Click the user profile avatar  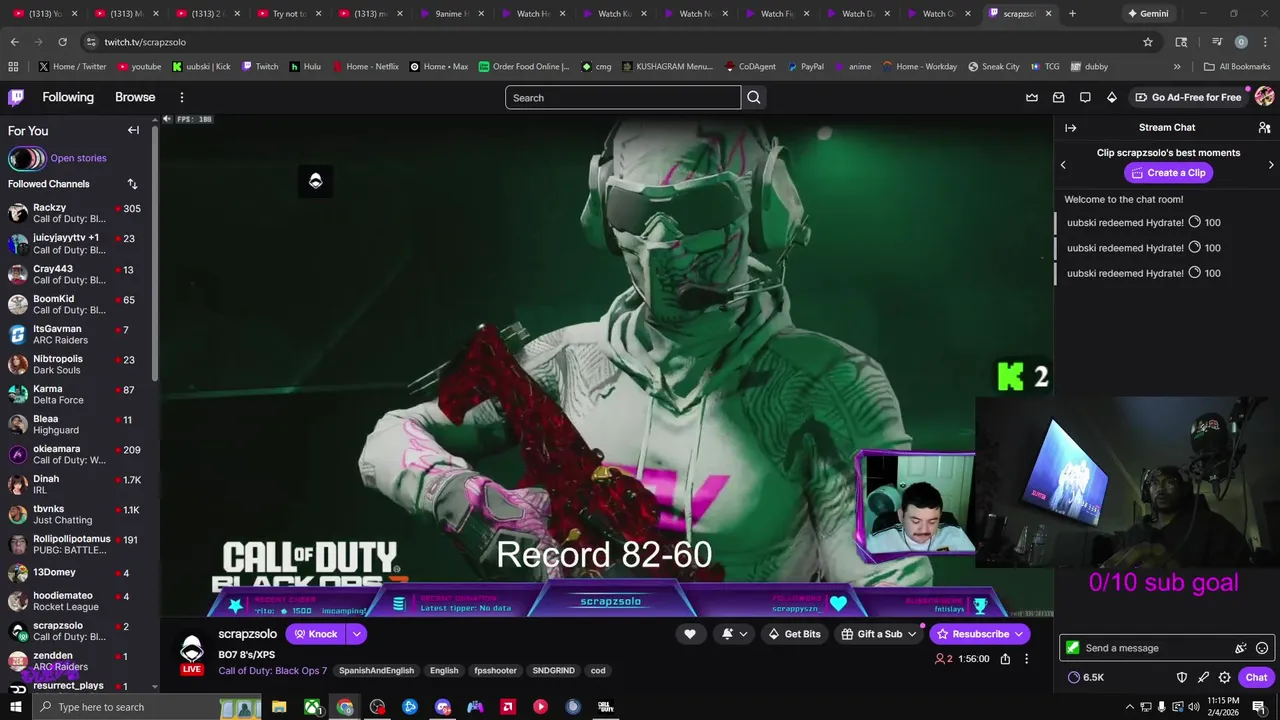click(x=1264, y=97)
